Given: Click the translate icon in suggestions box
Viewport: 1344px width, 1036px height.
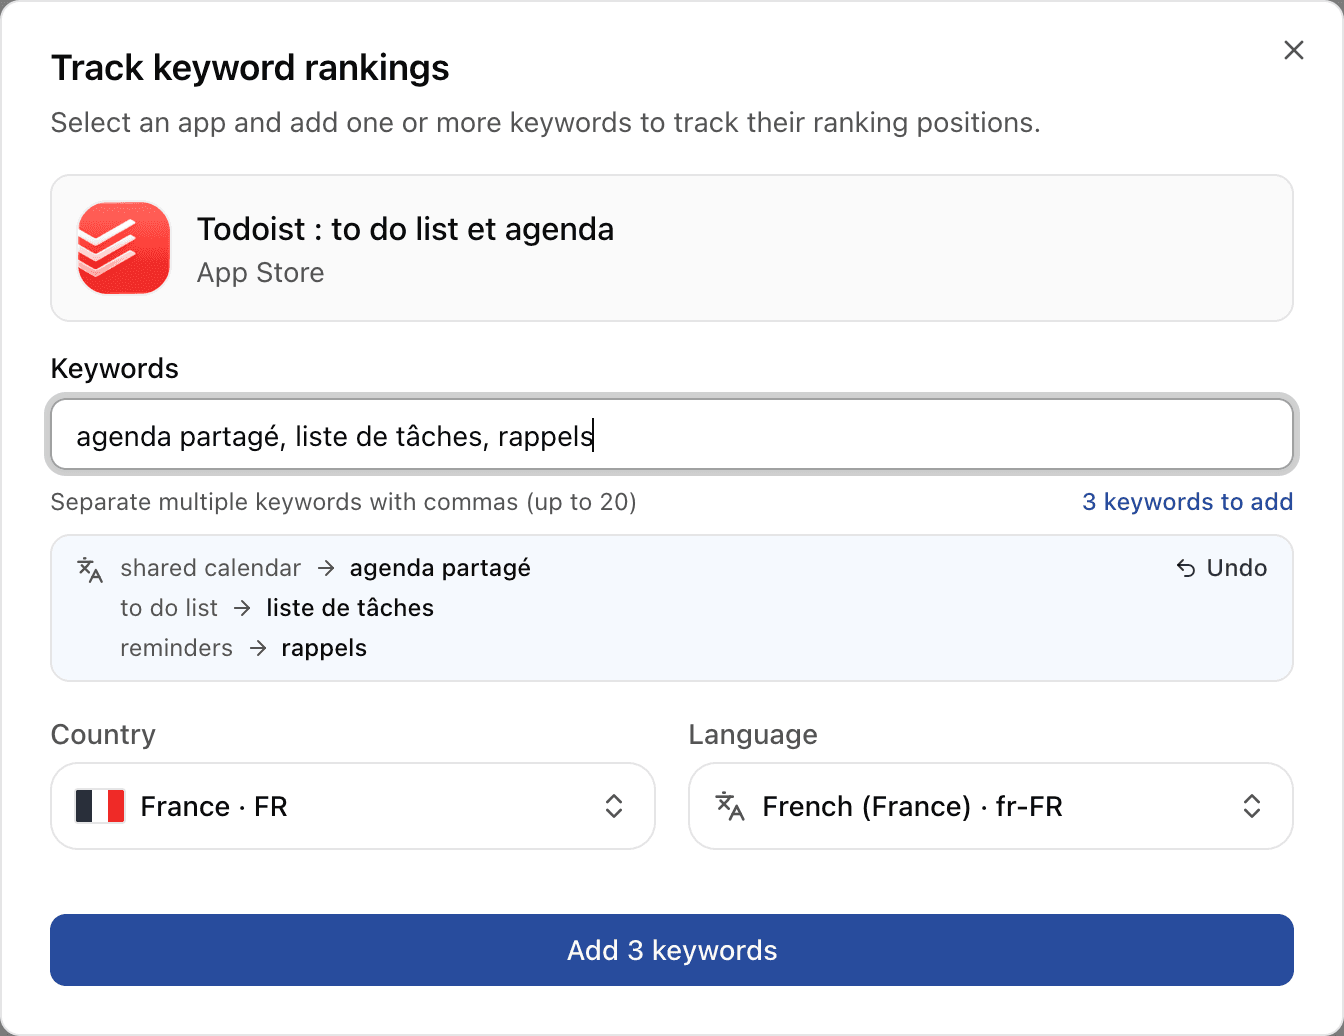Looking at the screenshot, I should tap(90, 569).
